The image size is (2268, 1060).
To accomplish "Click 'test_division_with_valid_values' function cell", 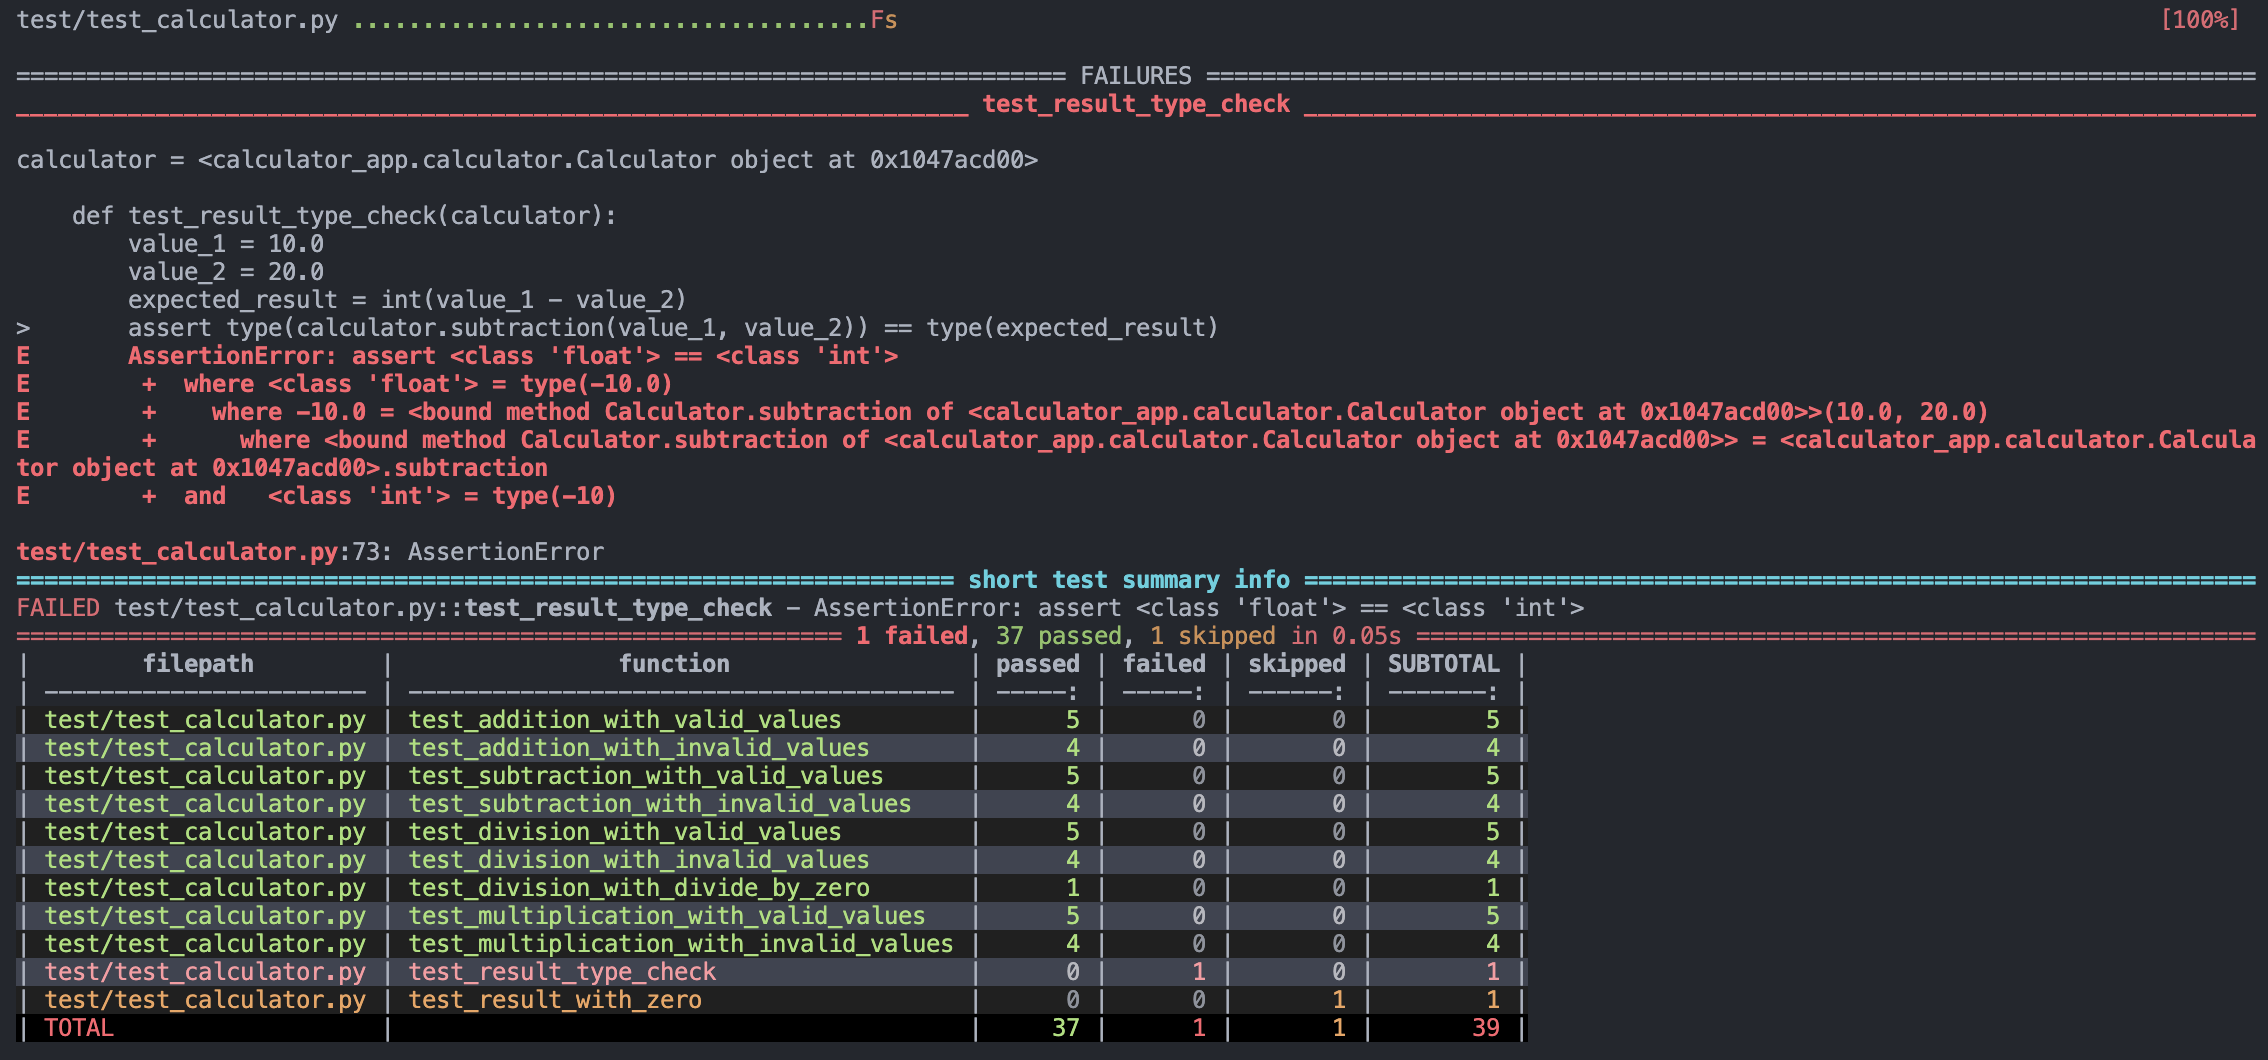I will [625, 832].
